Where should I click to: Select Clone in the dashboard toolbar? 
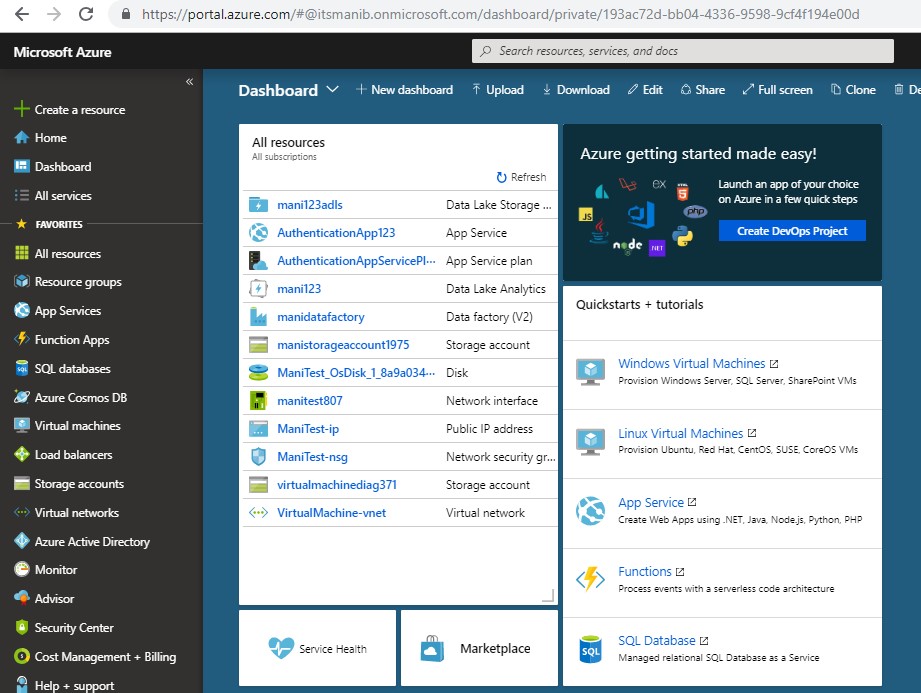click(853, 89)
